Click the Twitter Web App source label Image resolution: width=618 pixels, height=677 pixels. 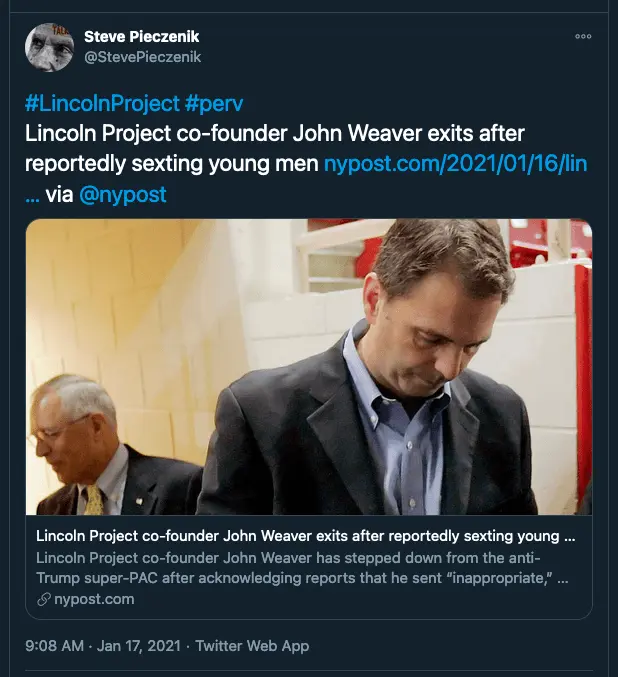252,646
